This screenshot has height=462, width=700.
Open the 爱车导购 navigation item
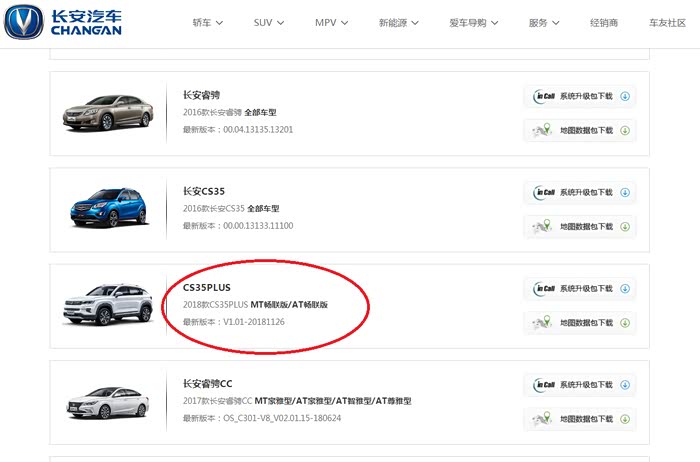click(x=468, y=23)
